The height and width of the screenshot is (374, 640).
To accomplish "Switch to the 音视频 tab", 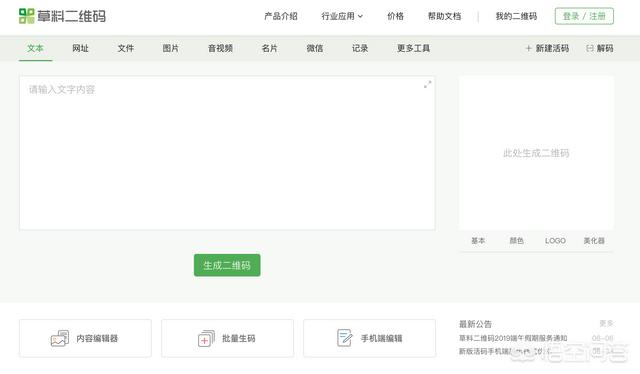I will pyautogui.click(x=220, y=48).
